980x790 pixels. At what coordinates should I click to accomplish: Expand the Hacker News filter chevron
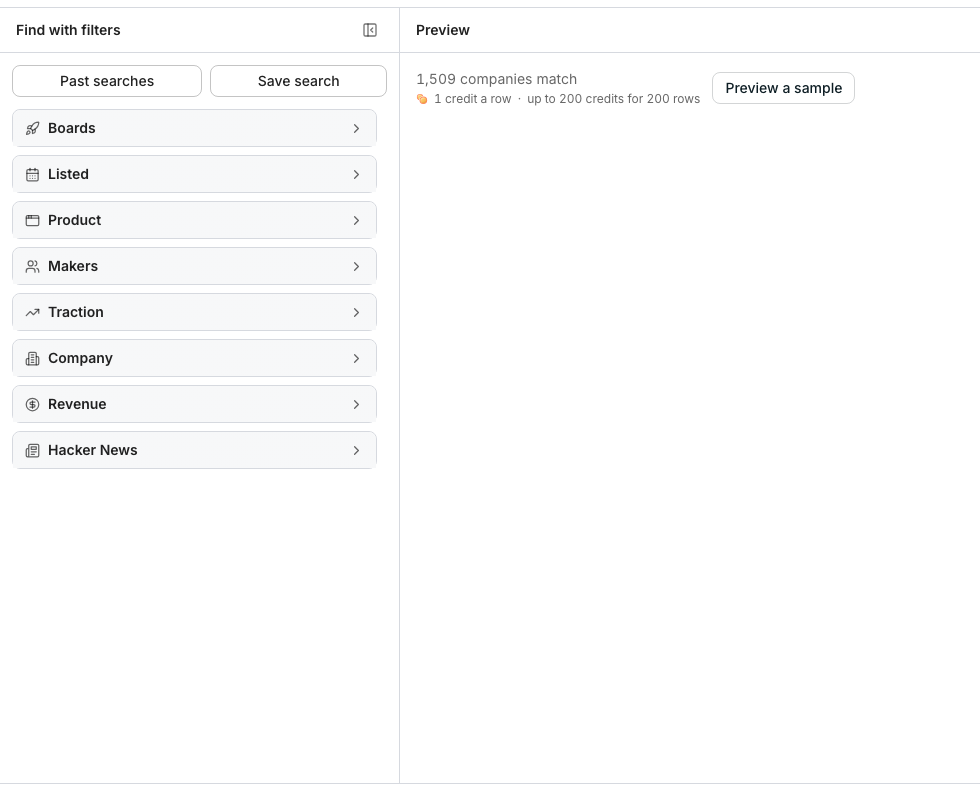(356, 451)
